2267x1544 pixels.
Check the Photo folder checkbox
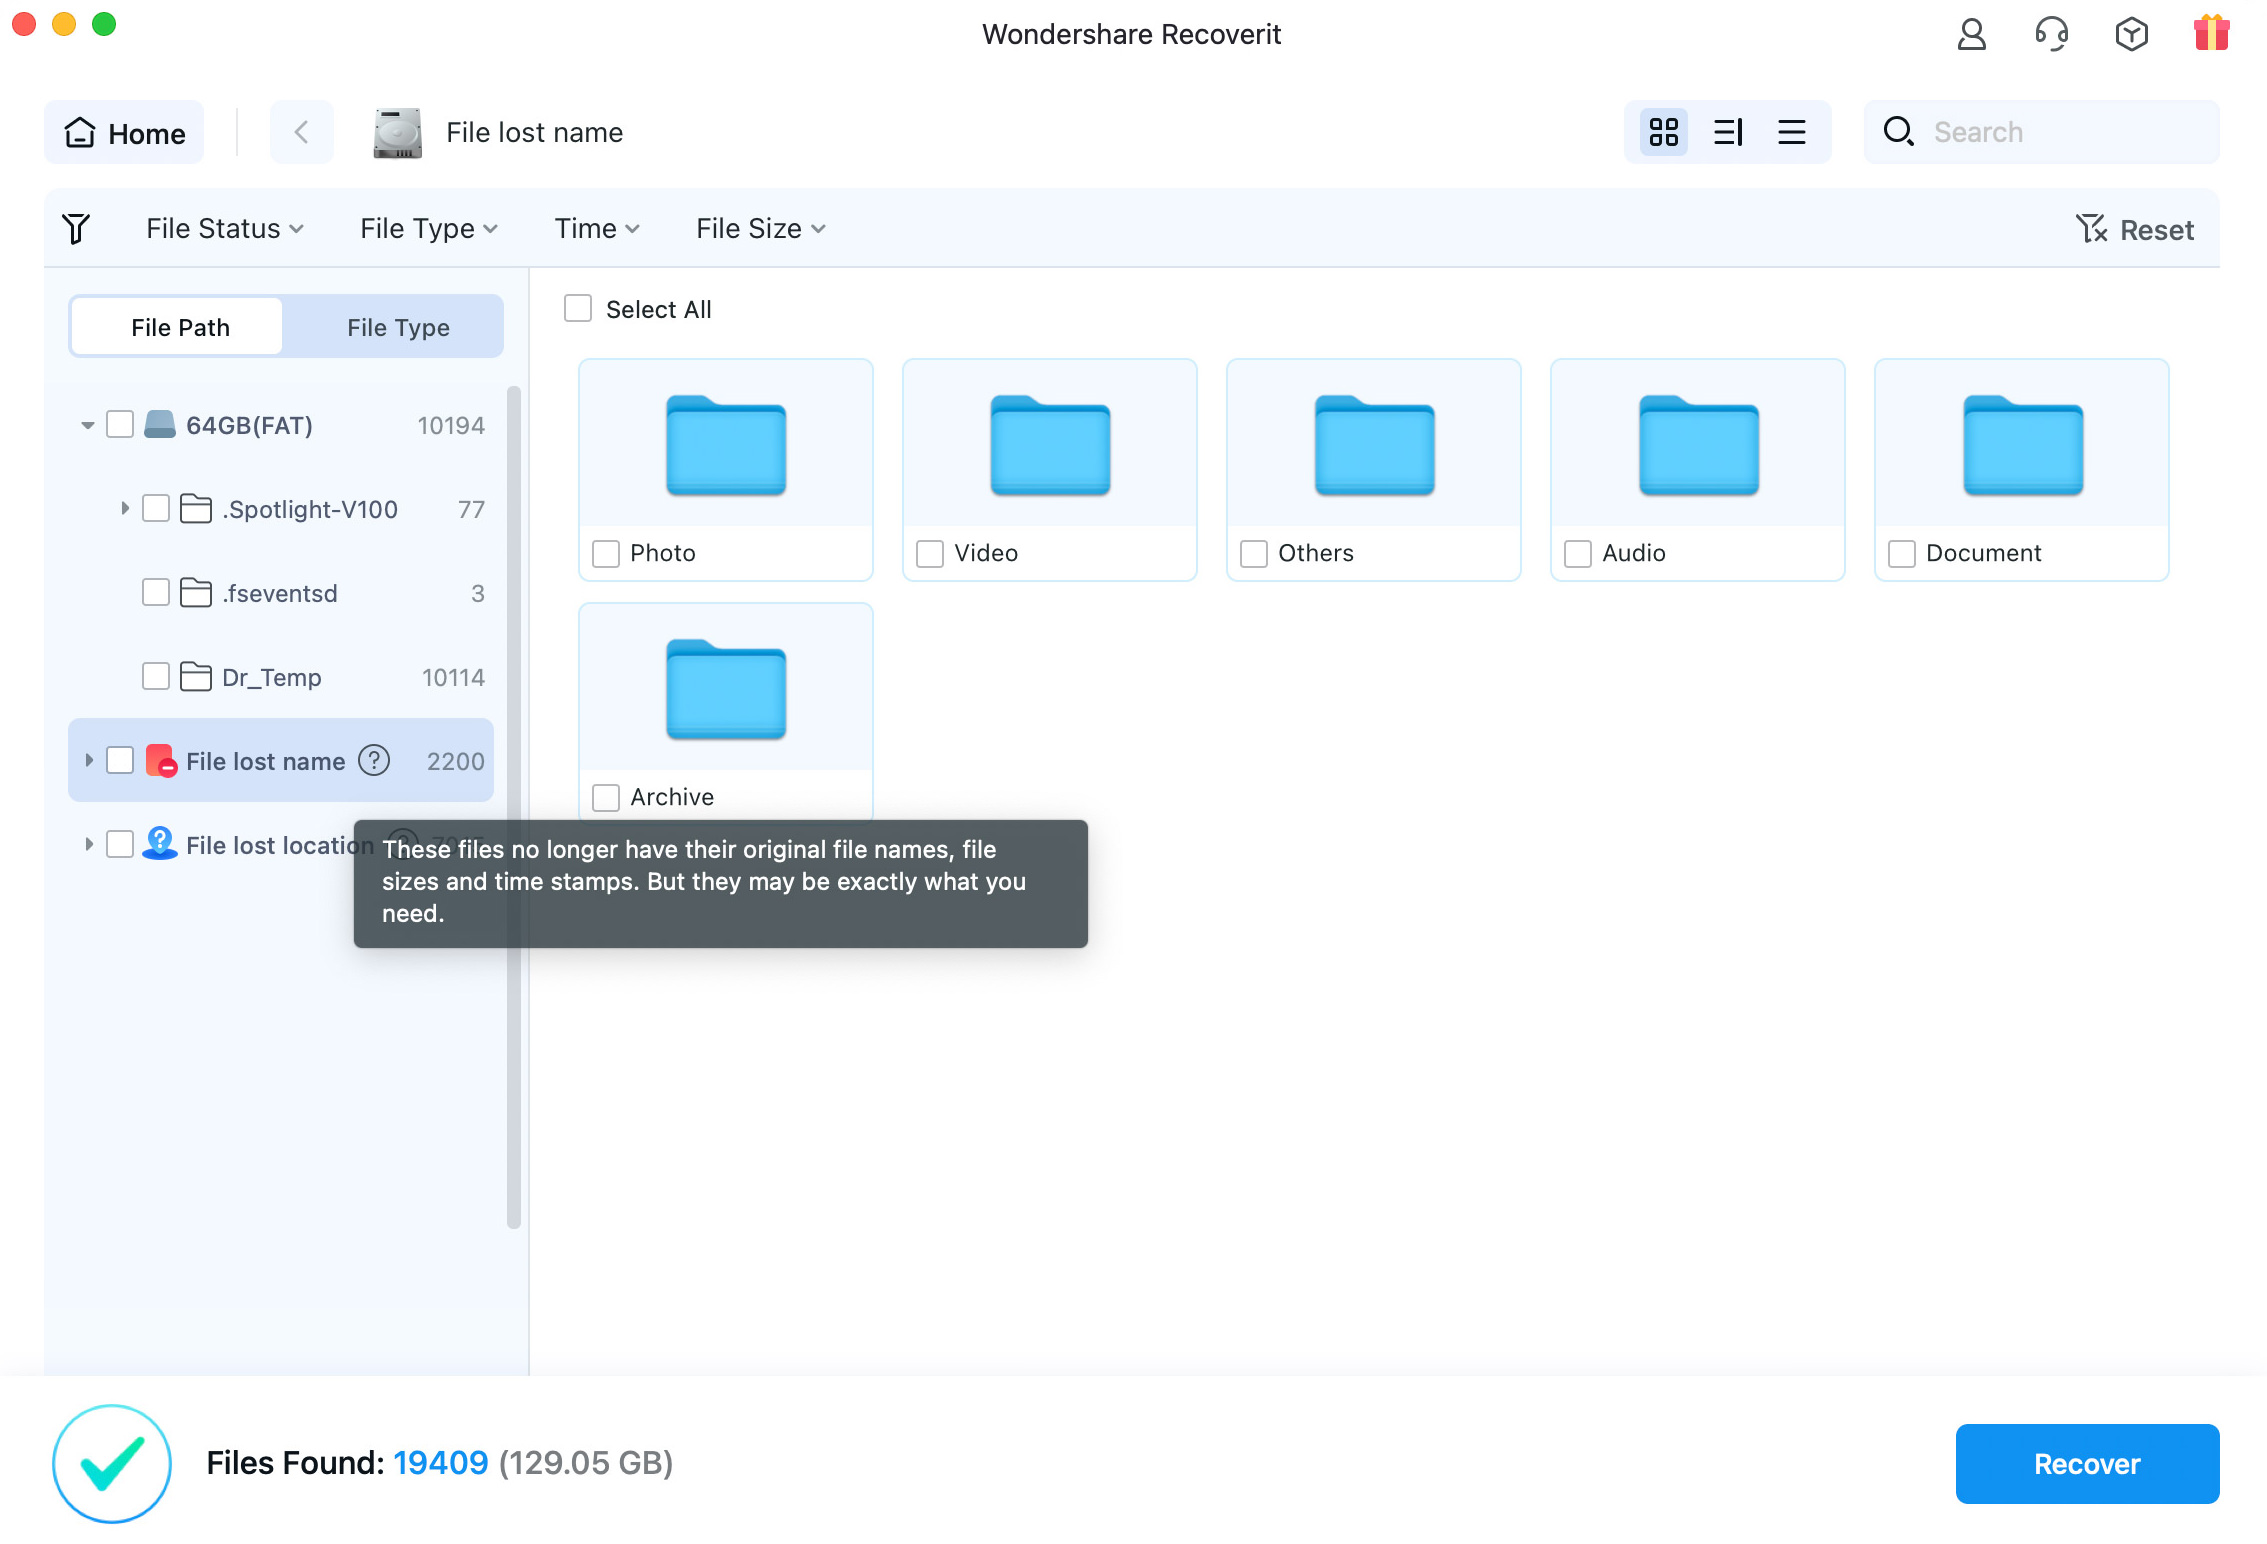coord(606,553)
